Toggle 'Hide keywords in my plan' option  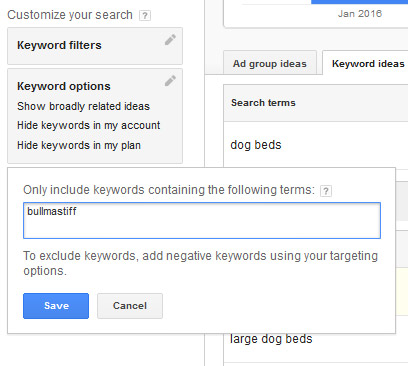tap(79, 145)
